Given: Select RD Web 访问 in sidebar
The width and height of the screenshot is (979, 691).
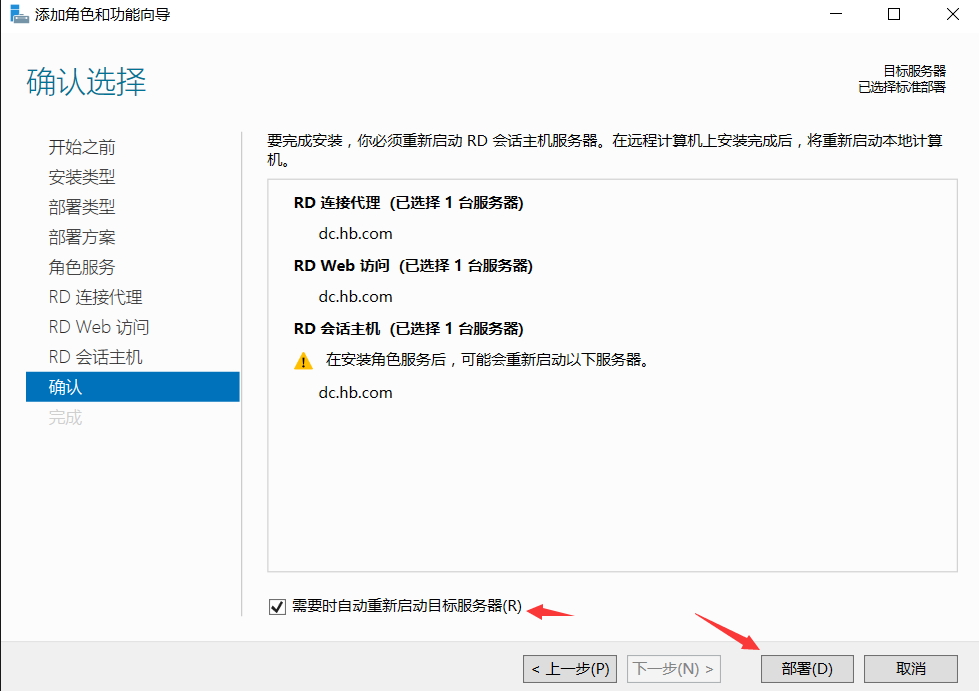Looking at the screenshot, I should pyautogui.click(x=99, y=326).
